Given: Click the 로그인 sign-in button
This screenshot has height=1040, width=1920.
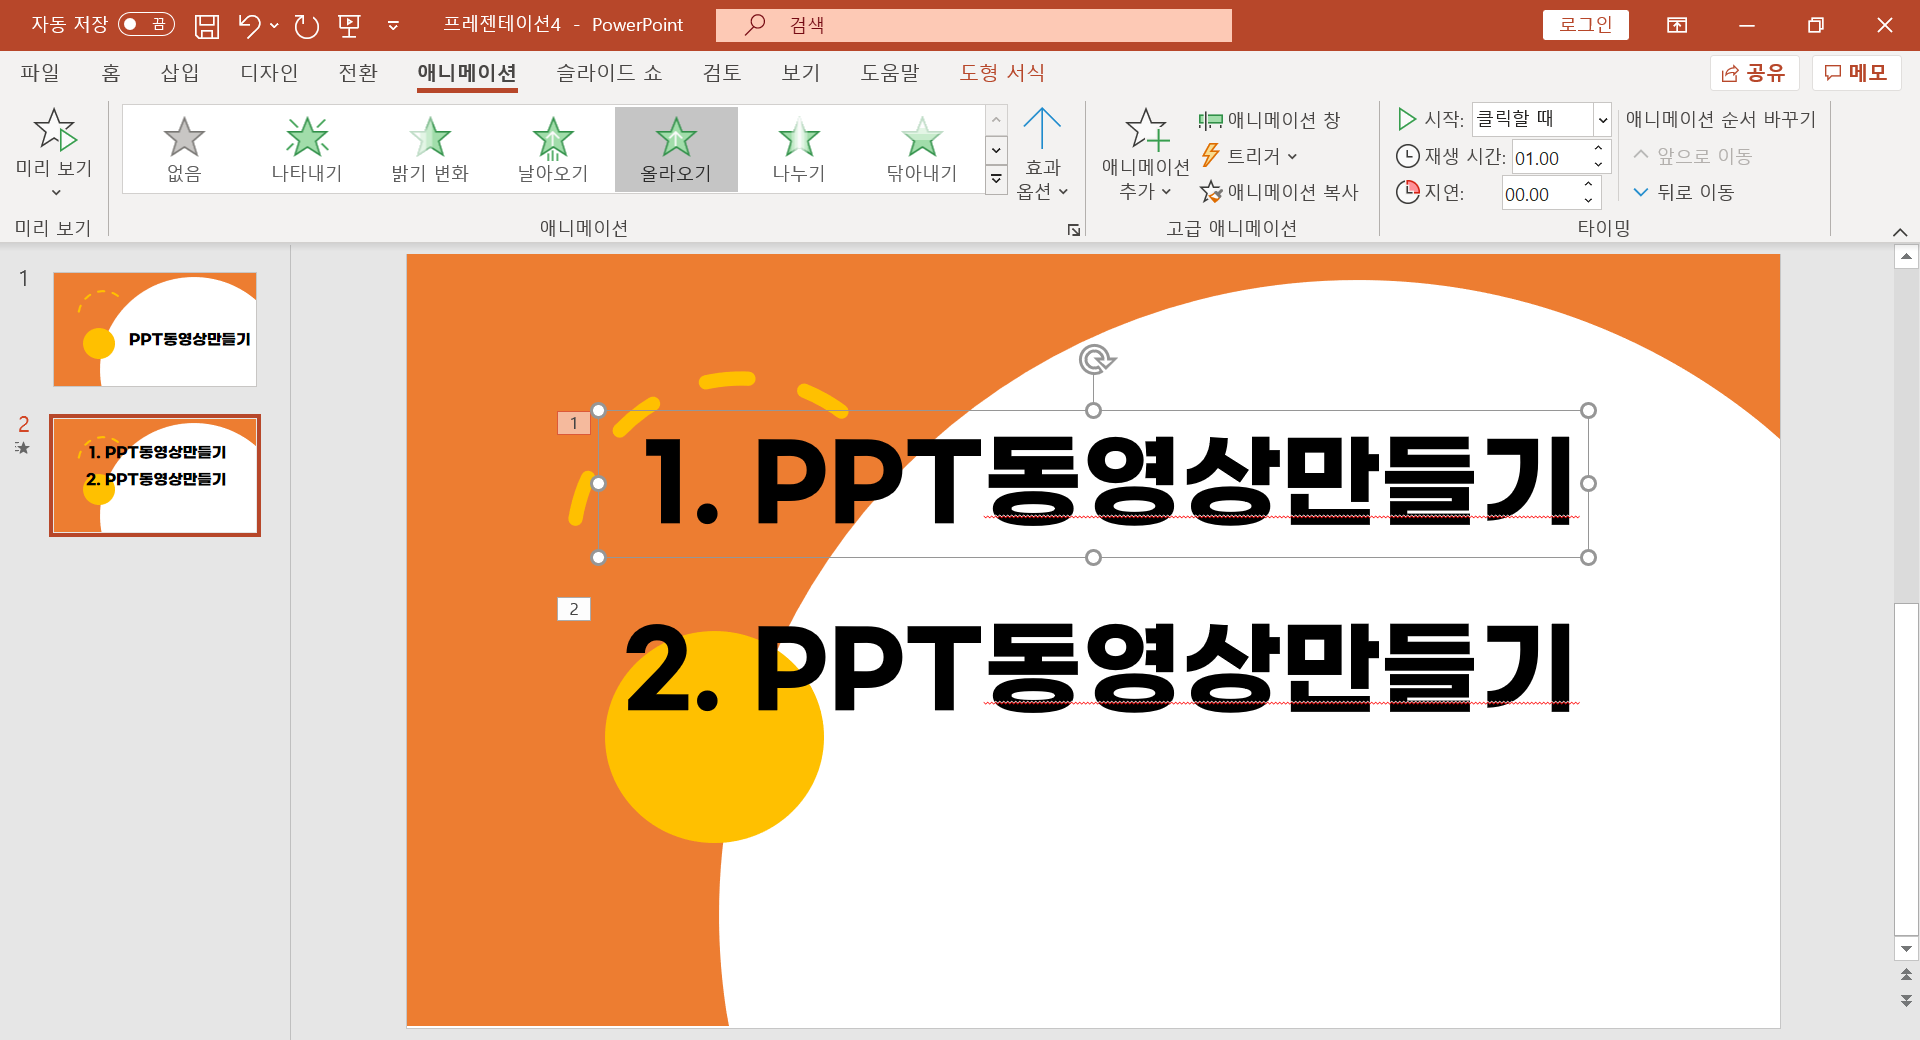Looking at the screenshot, I should point(1586,25).
